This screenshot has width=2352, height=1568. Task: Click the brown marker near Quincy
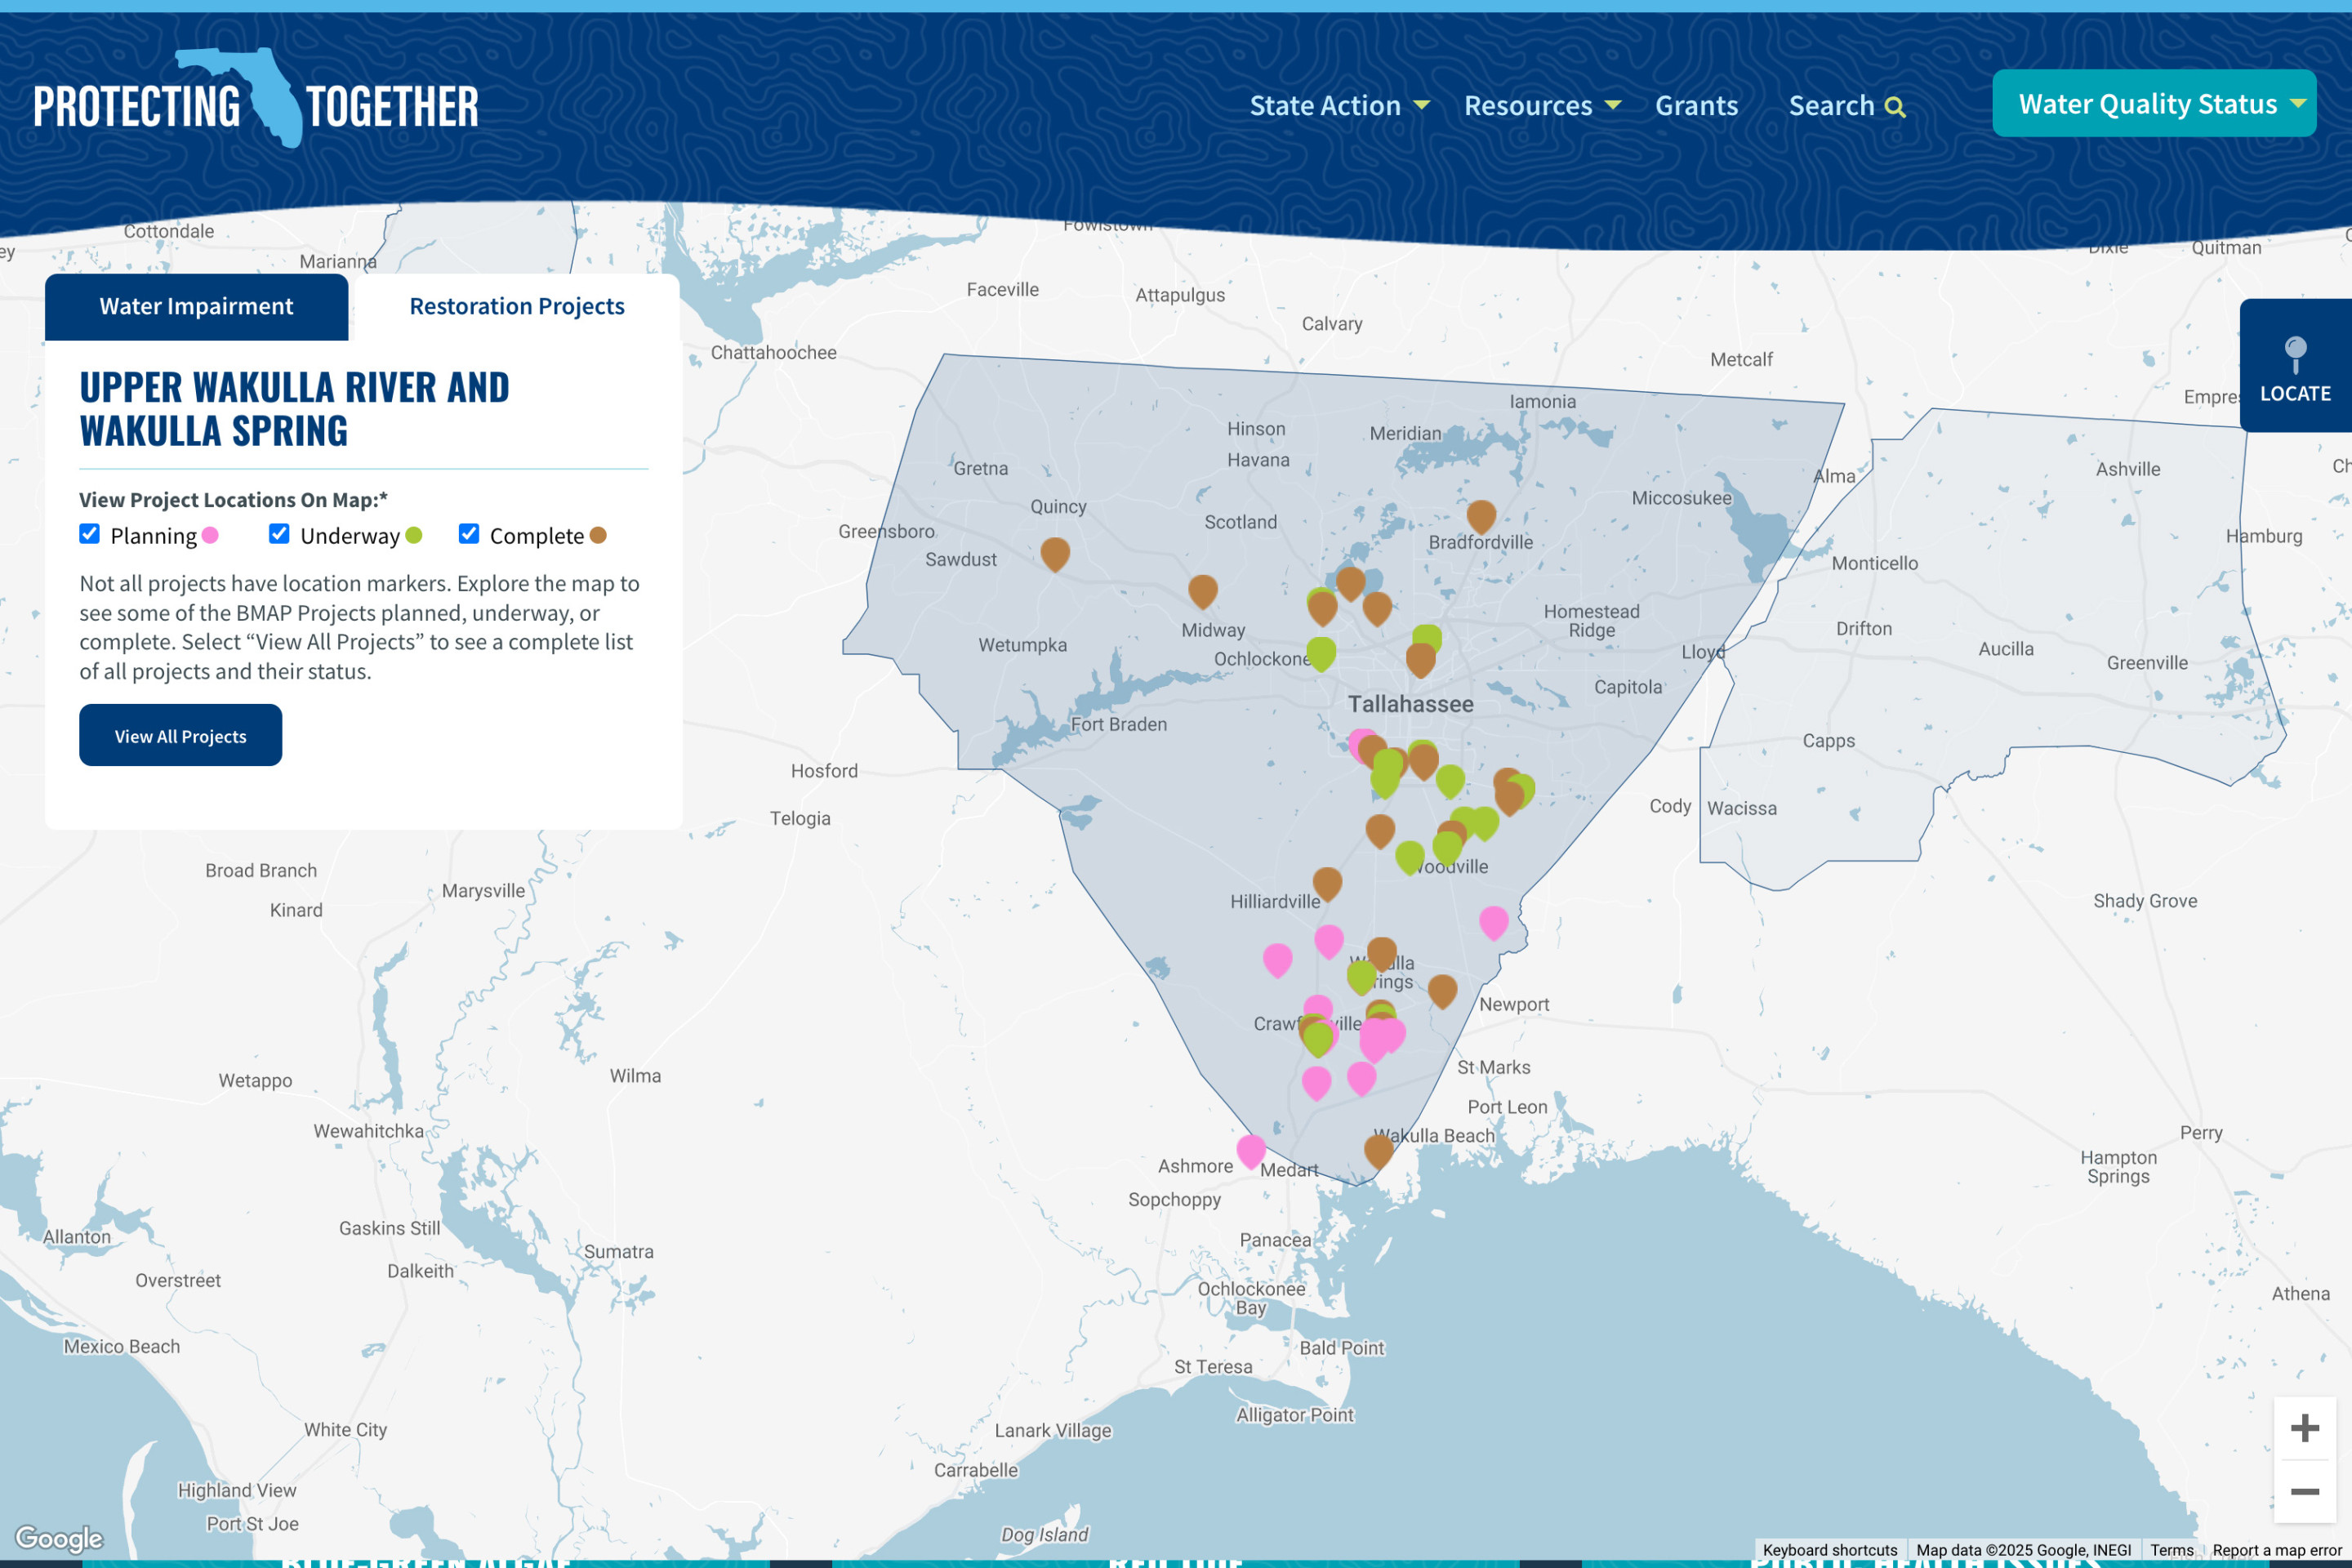[x=1055, y=551]
